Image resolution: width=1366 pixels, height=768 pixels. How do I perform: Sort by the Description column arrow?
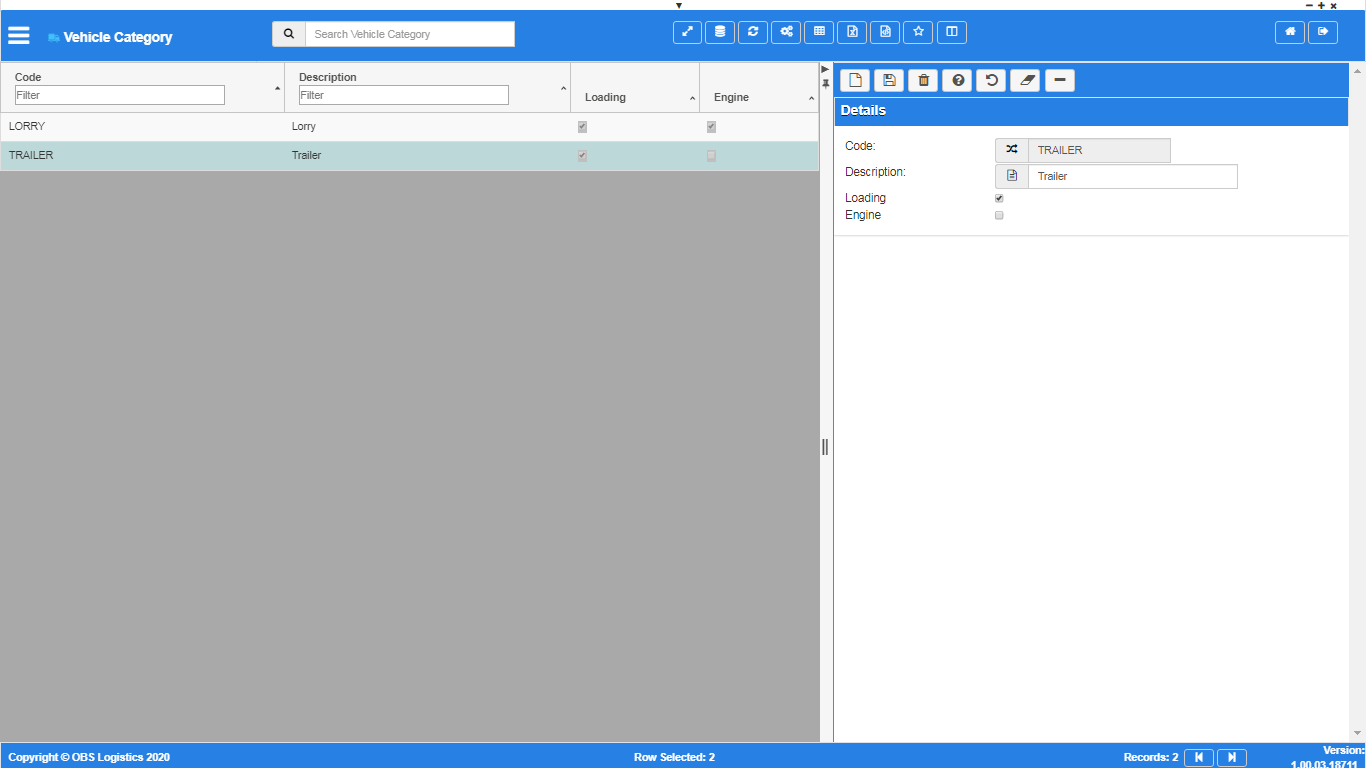563,89
